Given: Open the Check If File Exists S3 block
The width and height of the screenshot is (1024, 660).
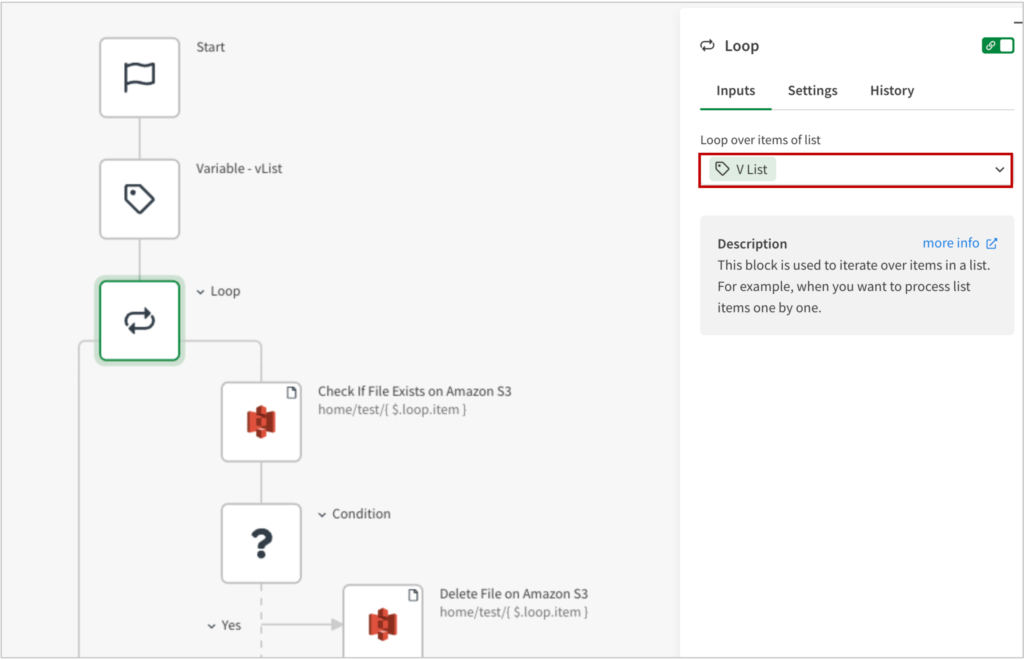Looking at the screenshot, I should coord(261,422).
